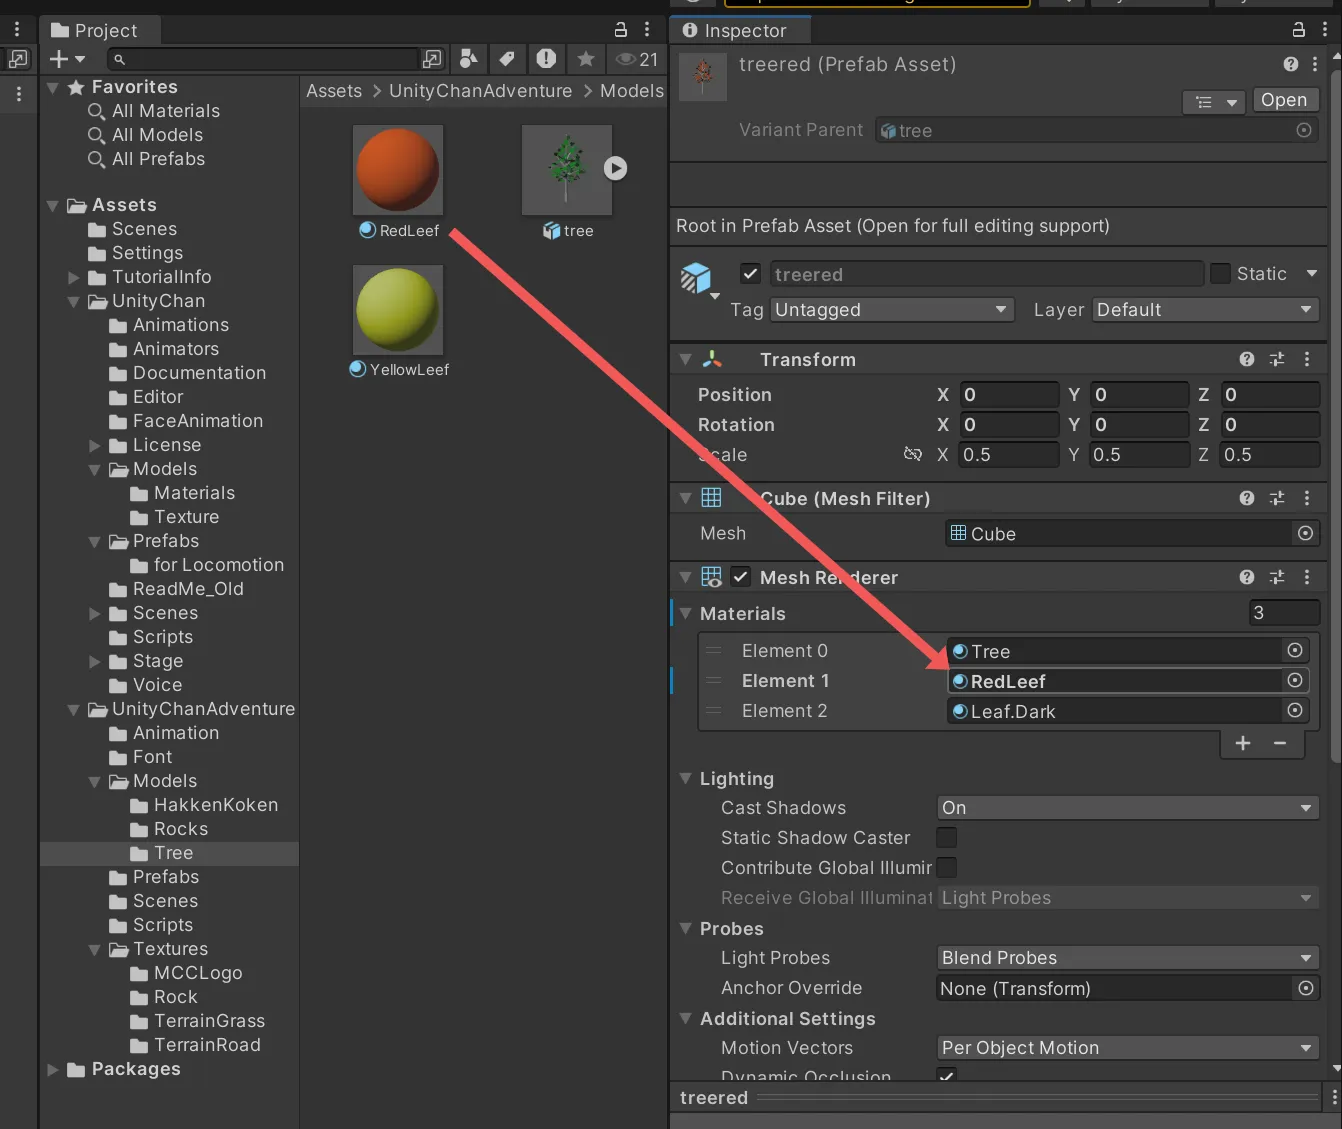Open the Cast Shadows dropdown
The image size is (1342, 1129).
point(1127,808)
